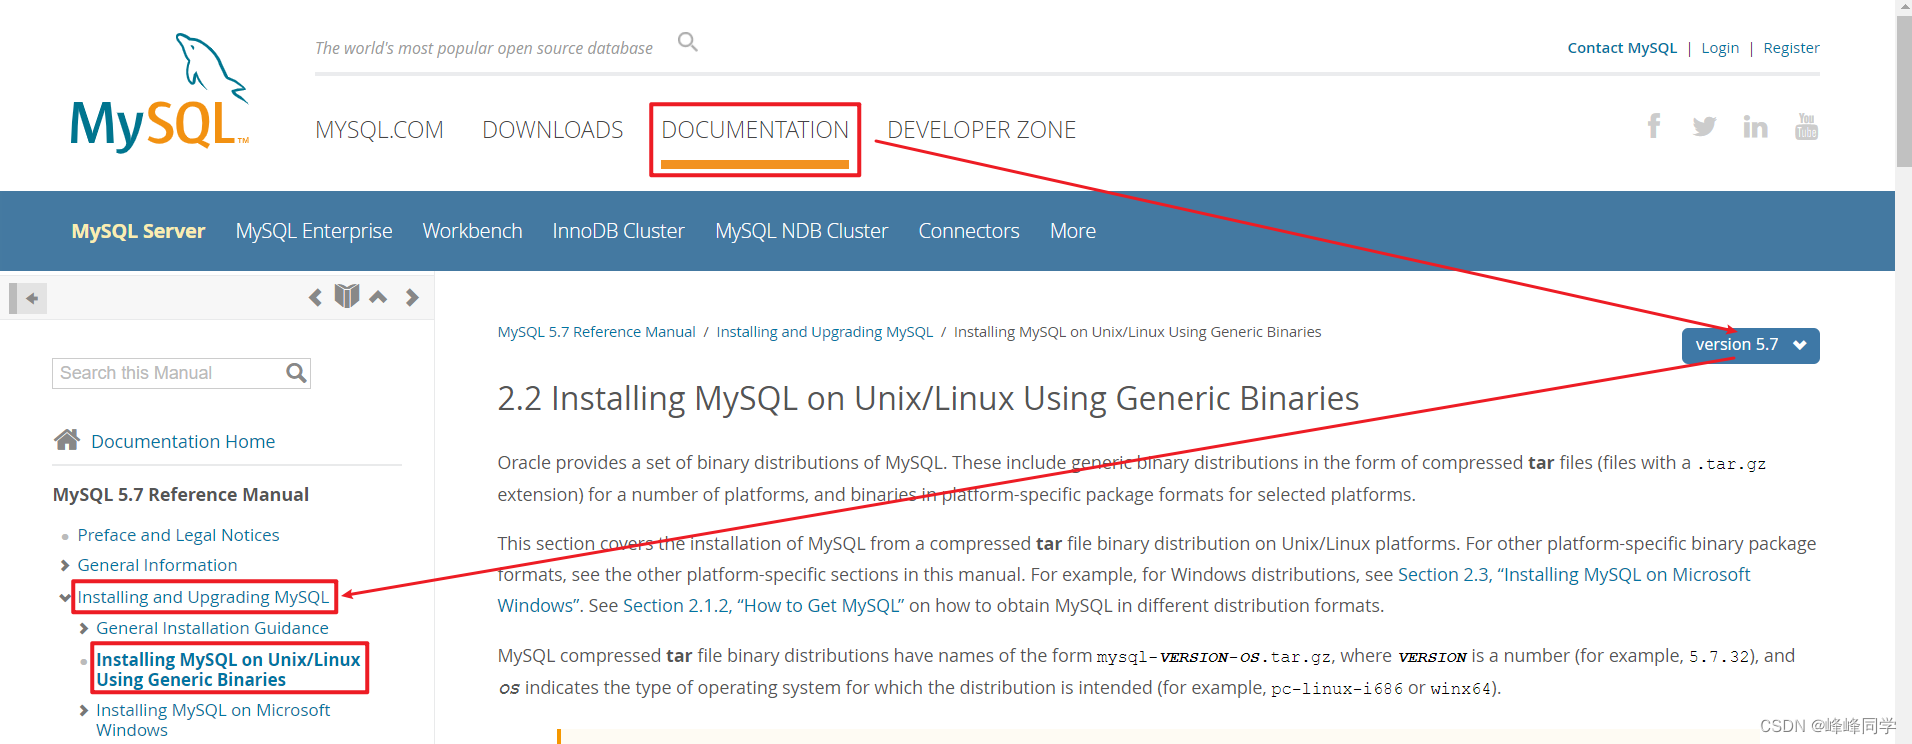
Task: Expand Installing MySQL on Microsoft Windows node
Action: click(x=84, y=711)
